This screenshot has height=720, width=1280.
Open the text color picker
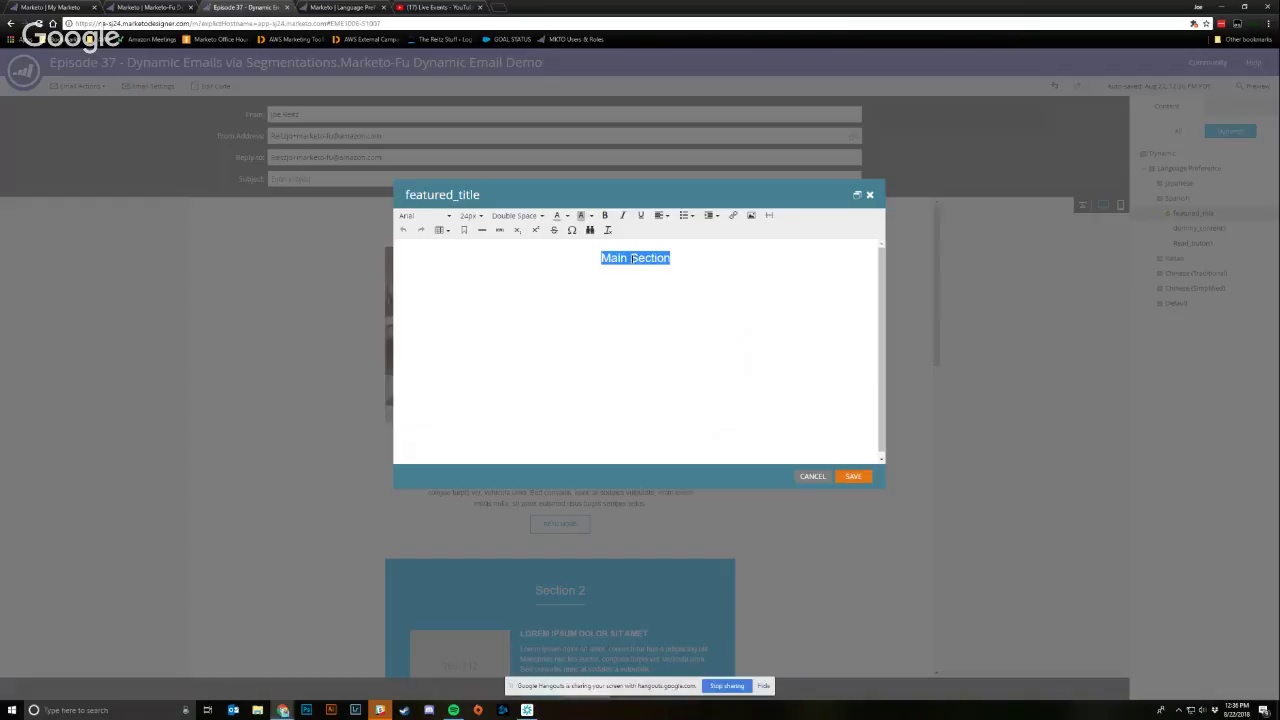coord(560,215)
